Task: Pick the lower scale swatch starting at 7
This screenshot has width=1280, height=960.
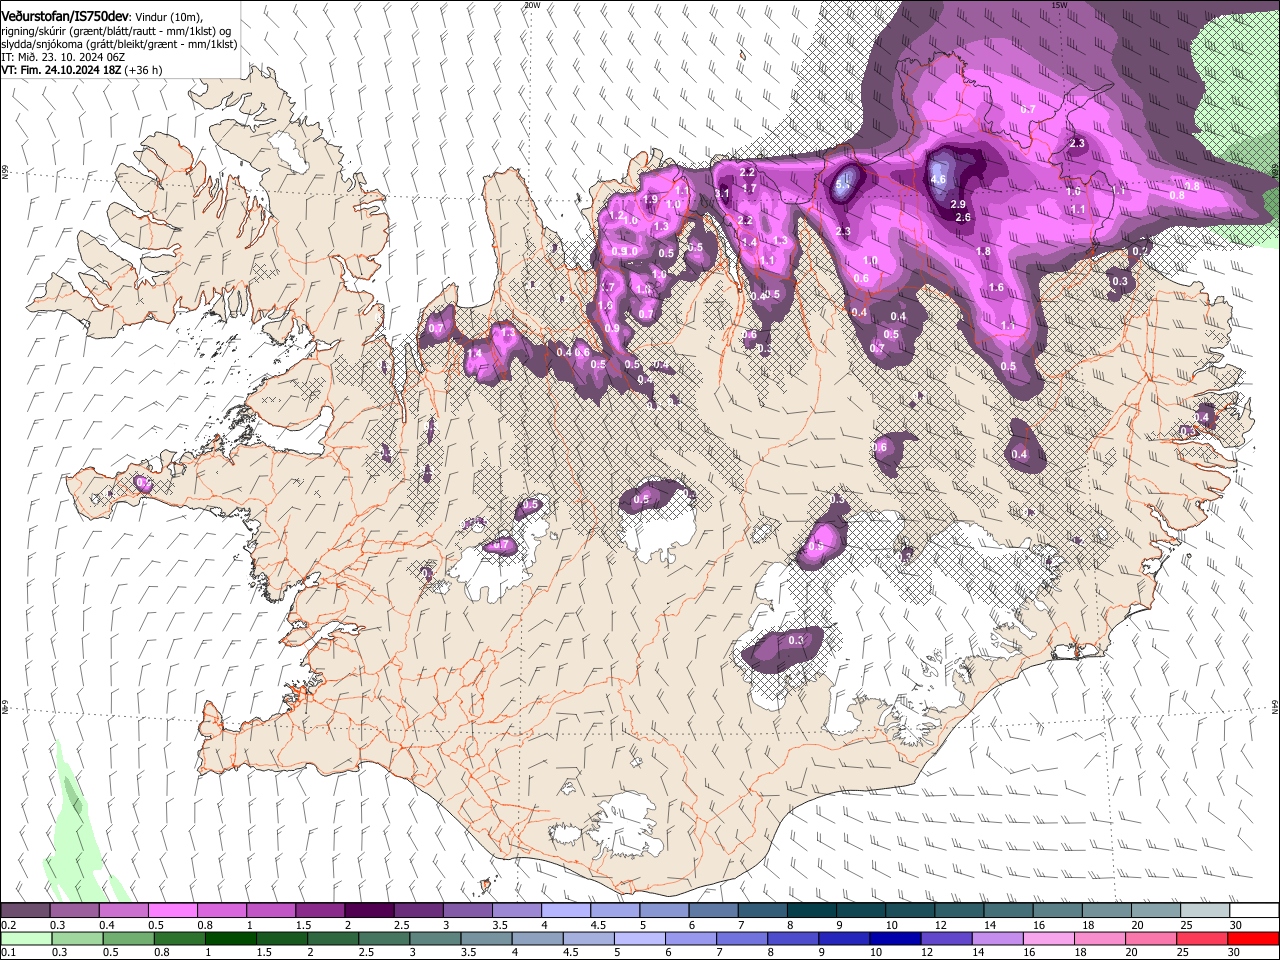Action: [x=742, y=938]
